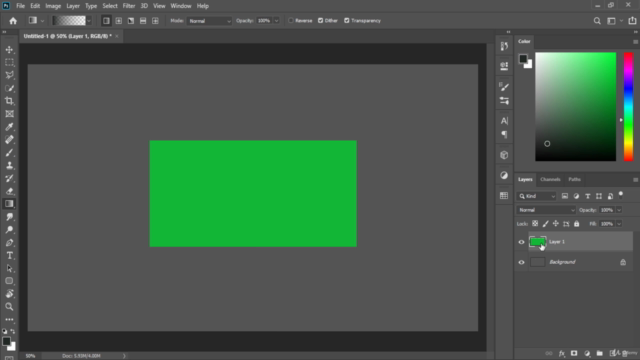The height and width of the screenshot is (360, 640).
Task: Select the Rectangle shape tool
Action: 9,281
